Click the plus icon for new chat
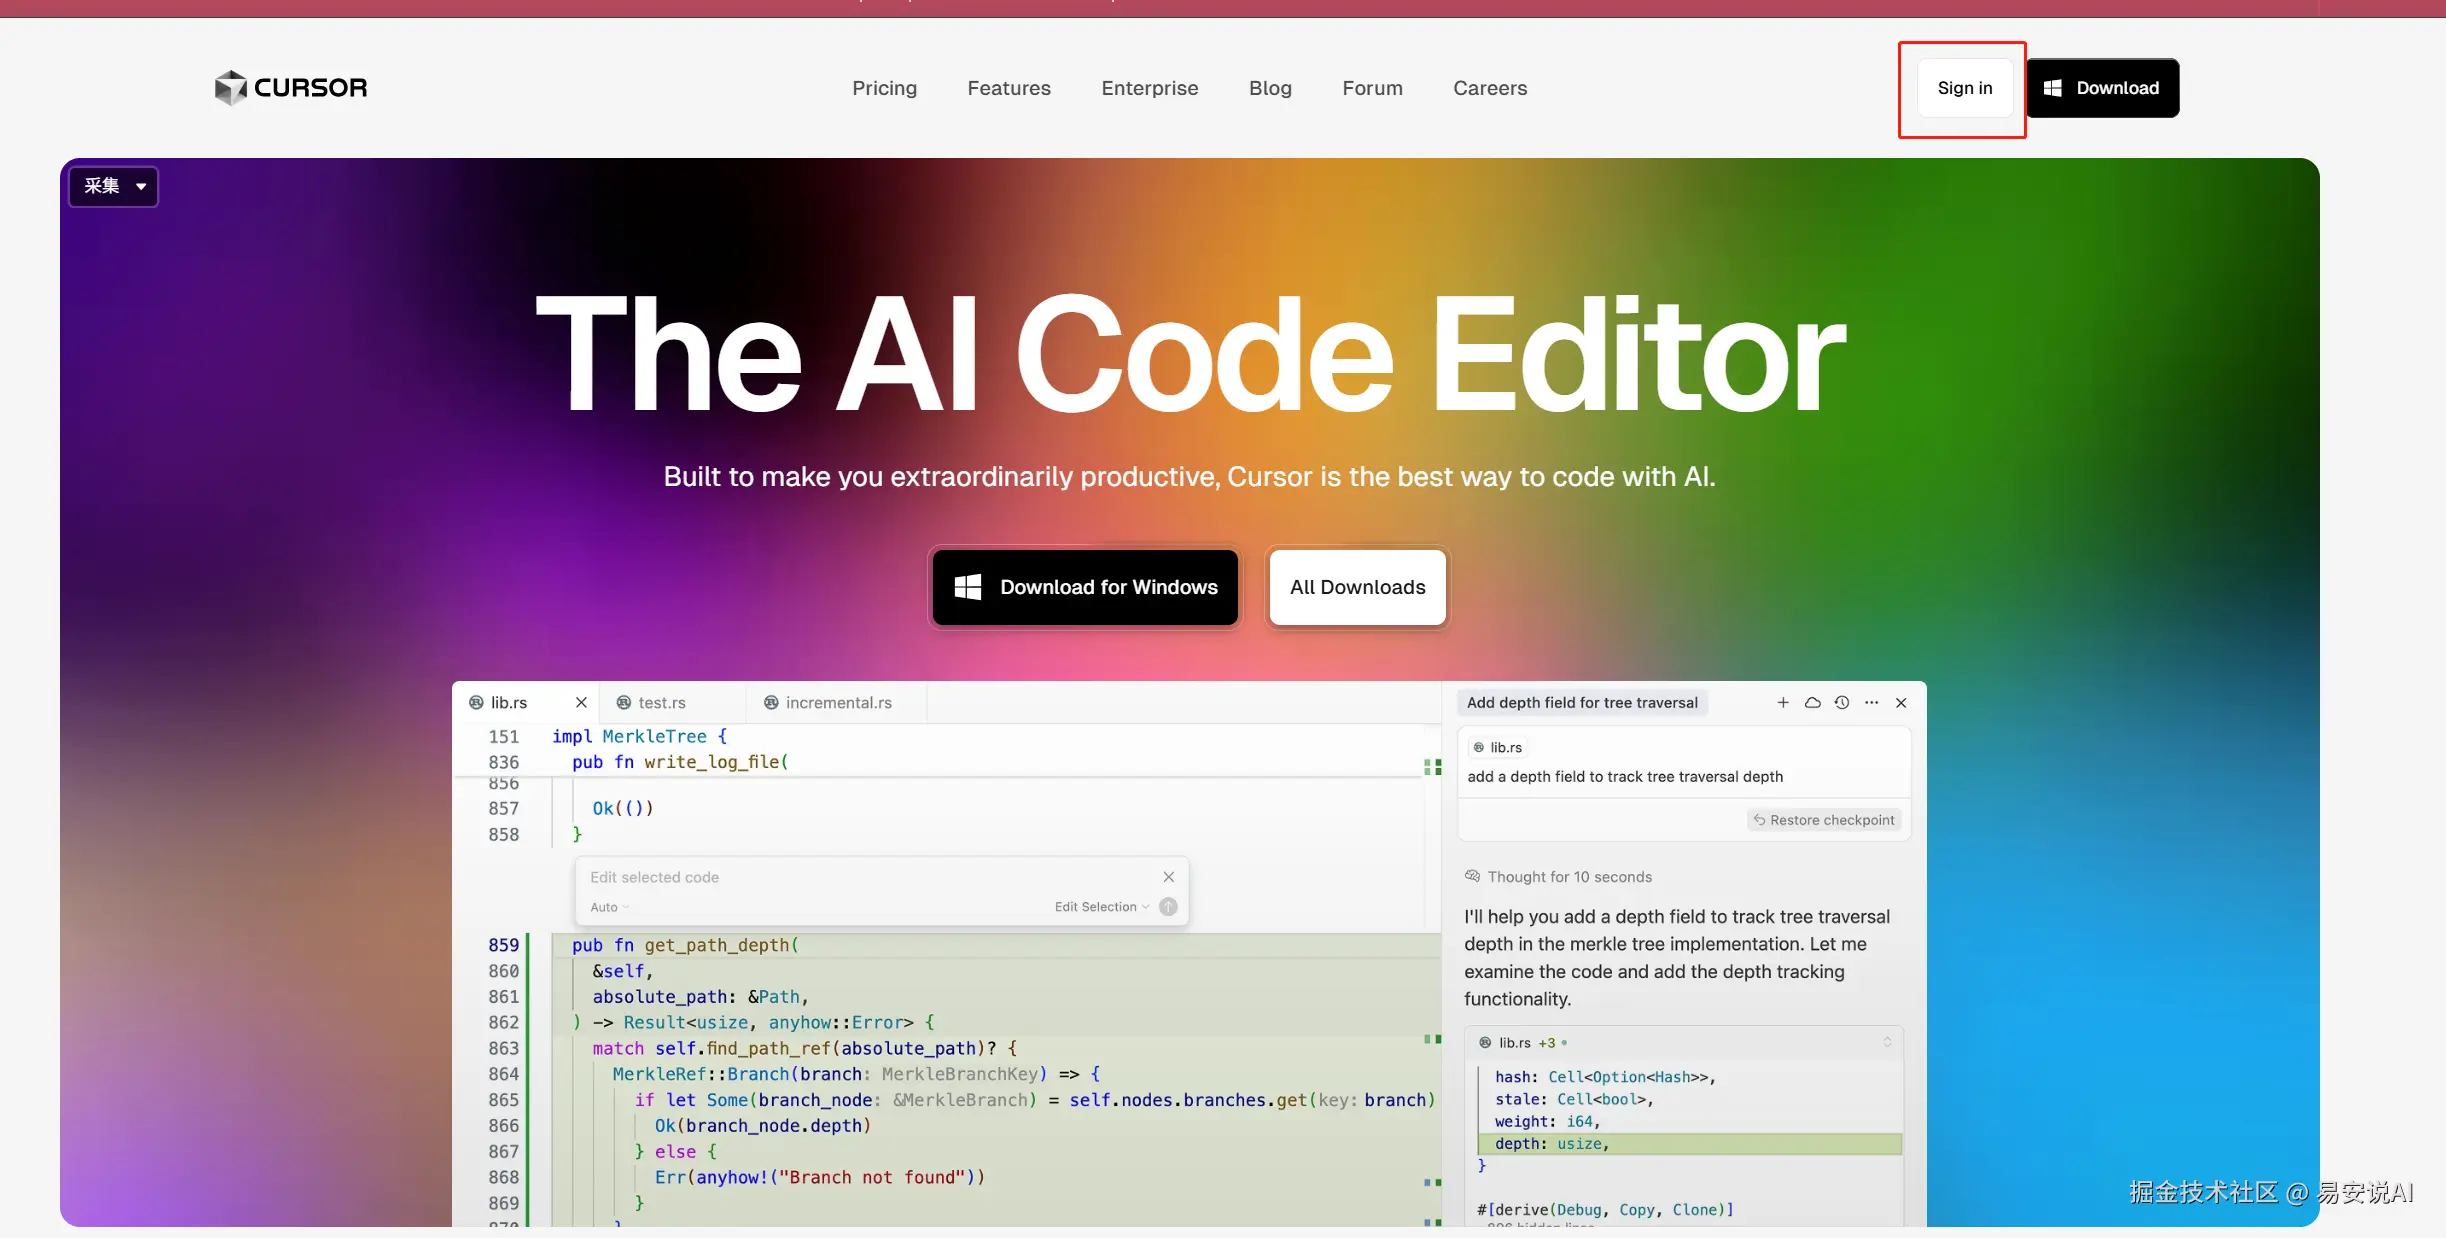This screenshot has width=2446, height=1238. [1783, 703]
